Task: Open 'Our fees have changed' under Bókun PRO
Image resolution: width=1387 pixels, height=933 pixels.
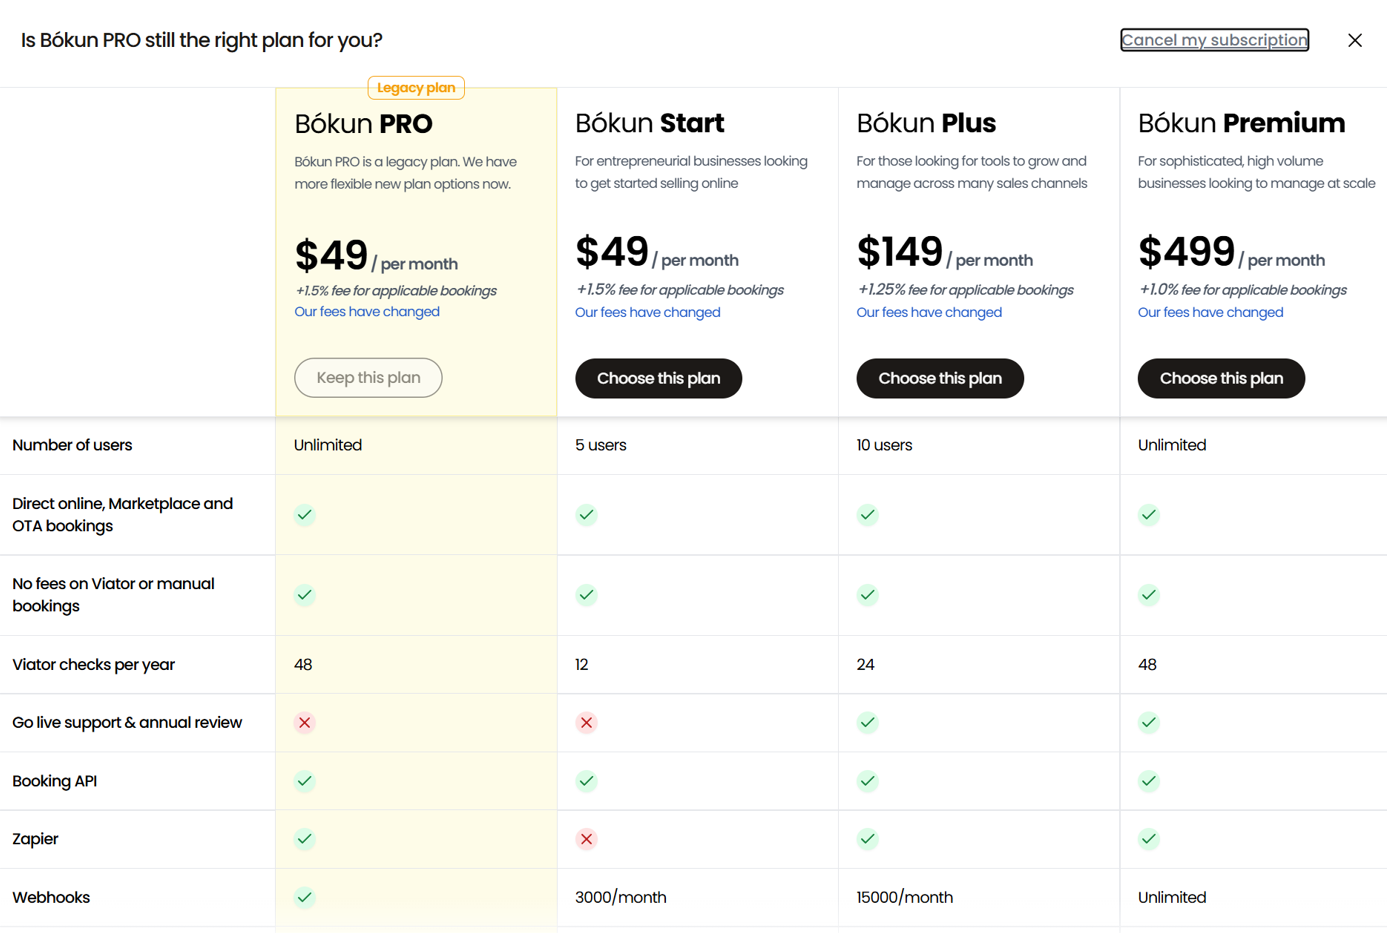Action: pyautogui.click(x=367, y=312)
